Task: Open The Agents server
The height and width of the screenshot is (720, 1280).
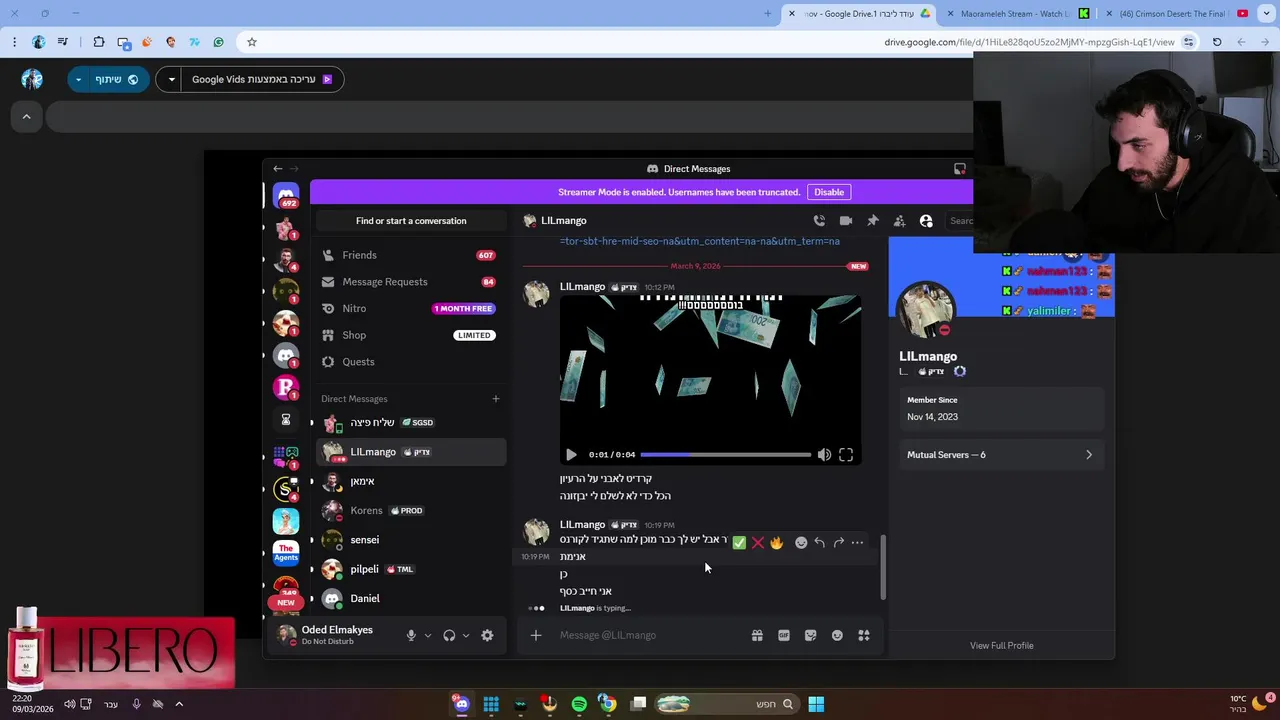Action: (286, 553)
